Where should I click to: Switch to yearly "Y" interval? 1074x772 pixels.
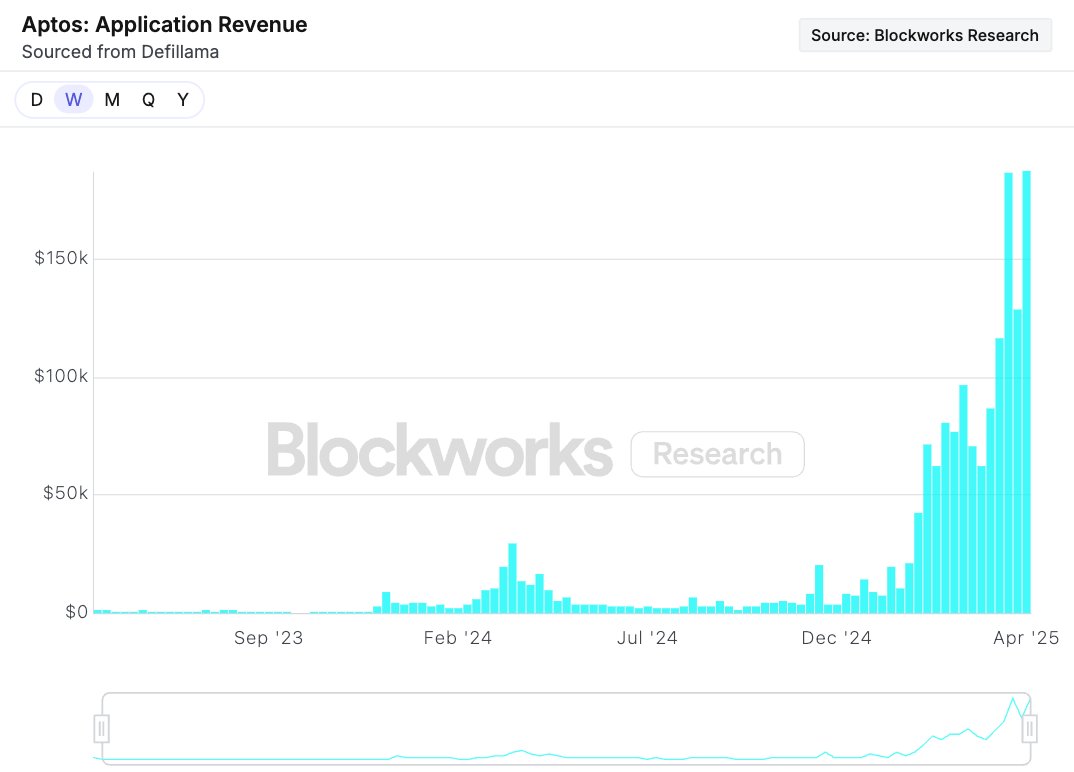click(183, 100)
